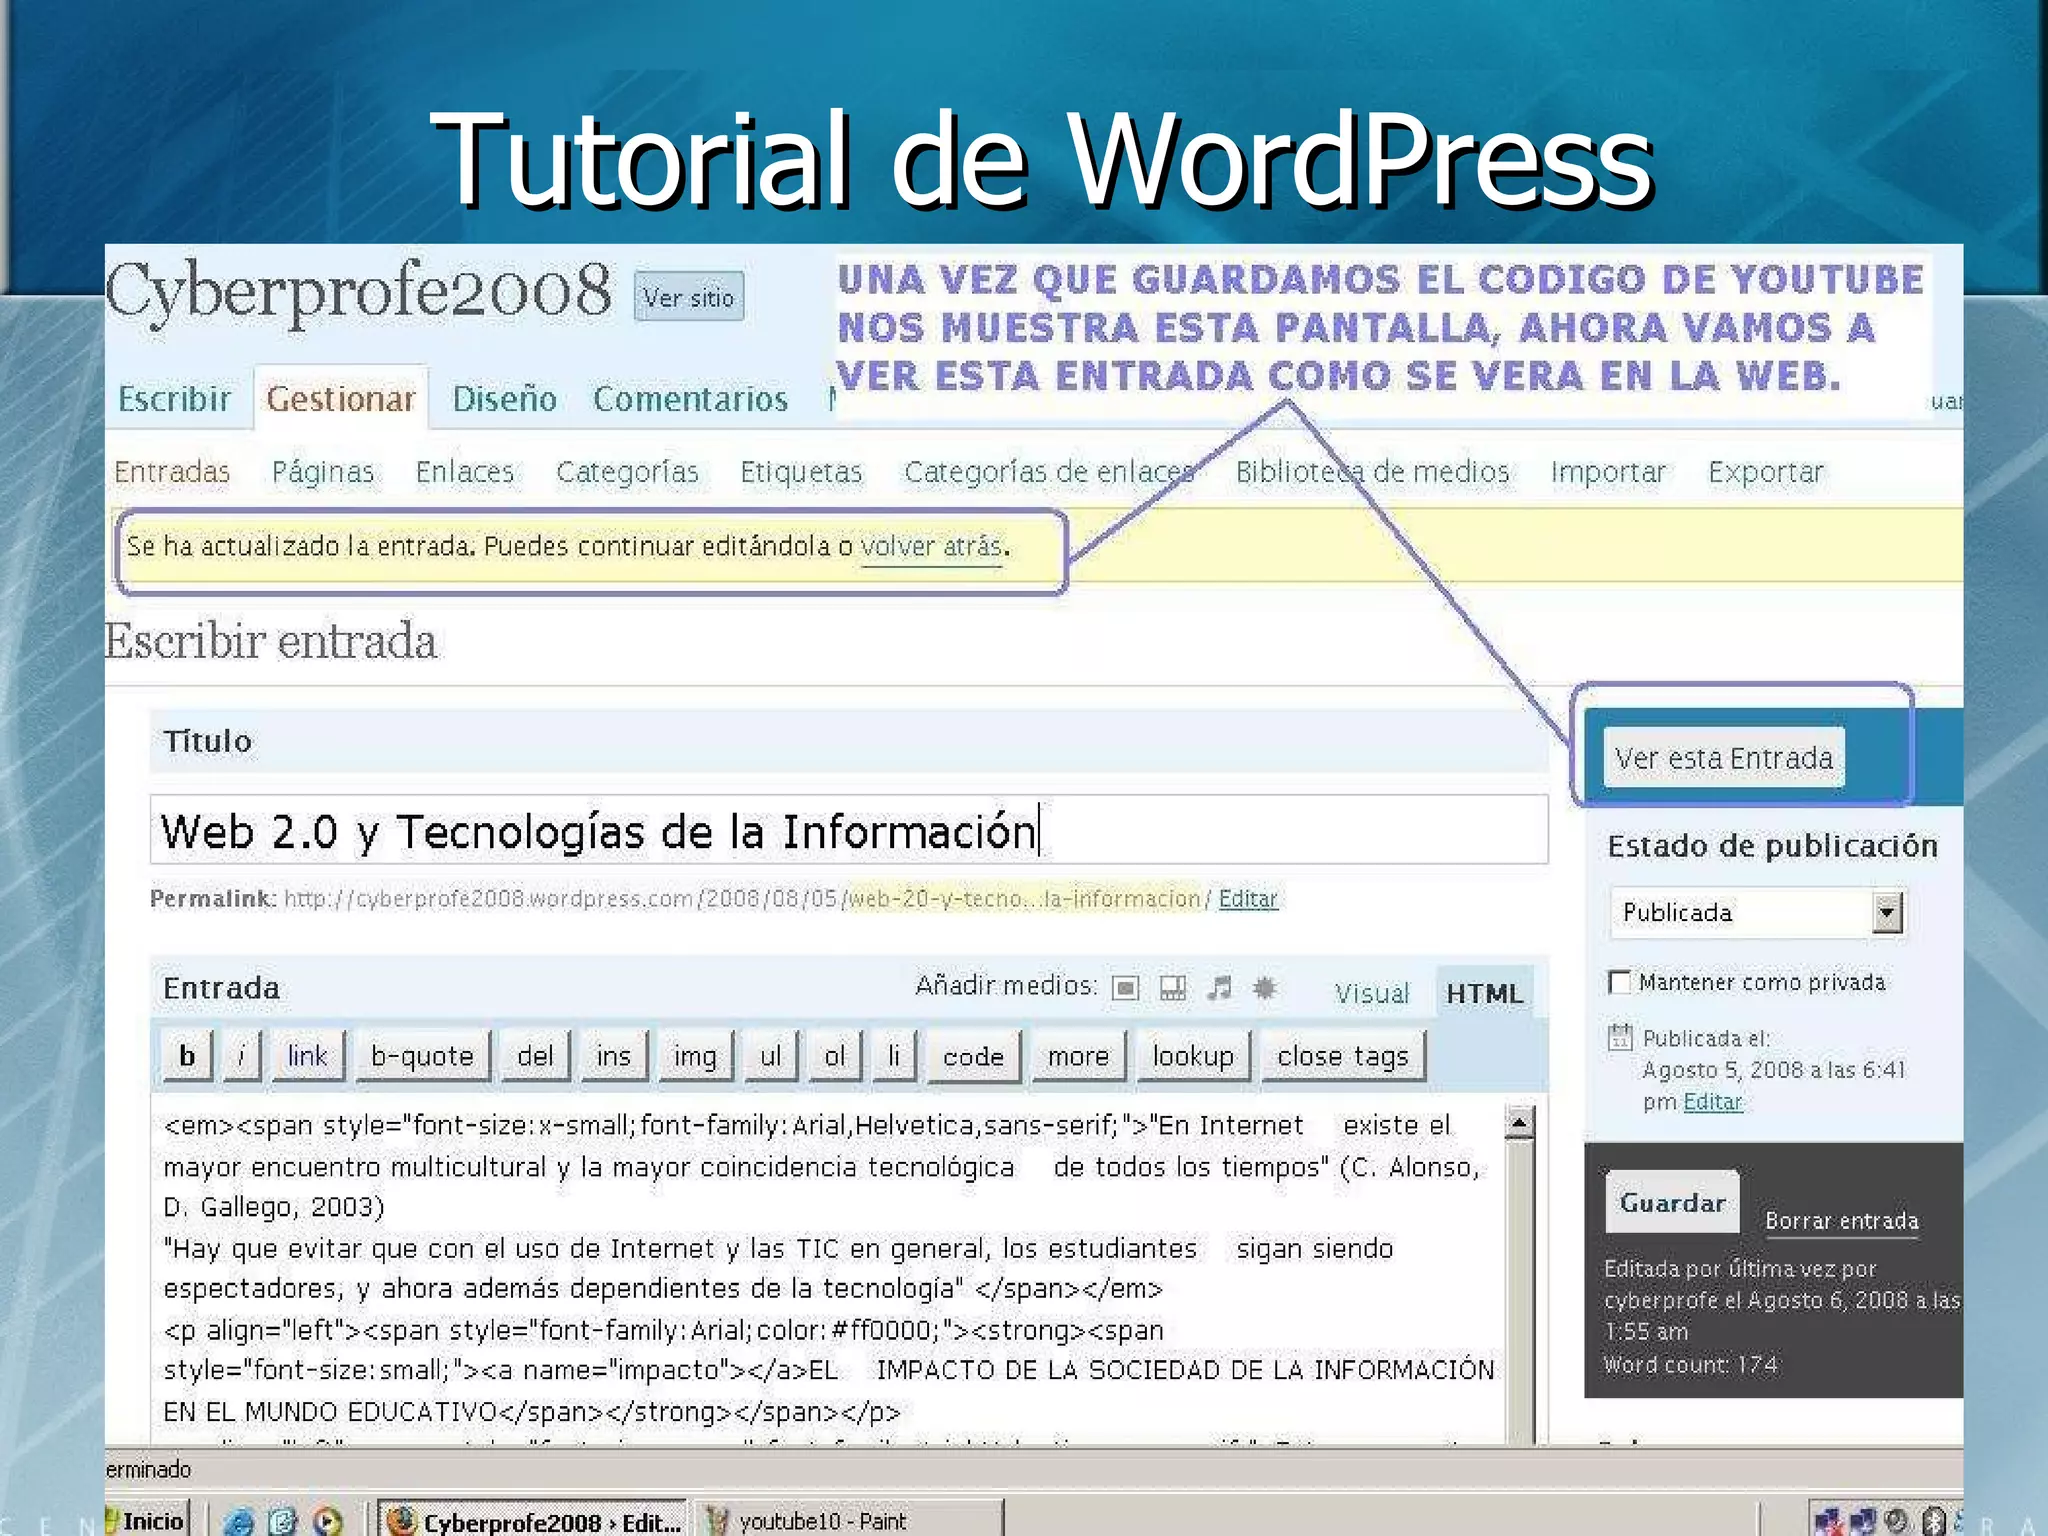Click the ins tag button
This screenshot has height=1536, width=2048.
tap(613, 1056)
